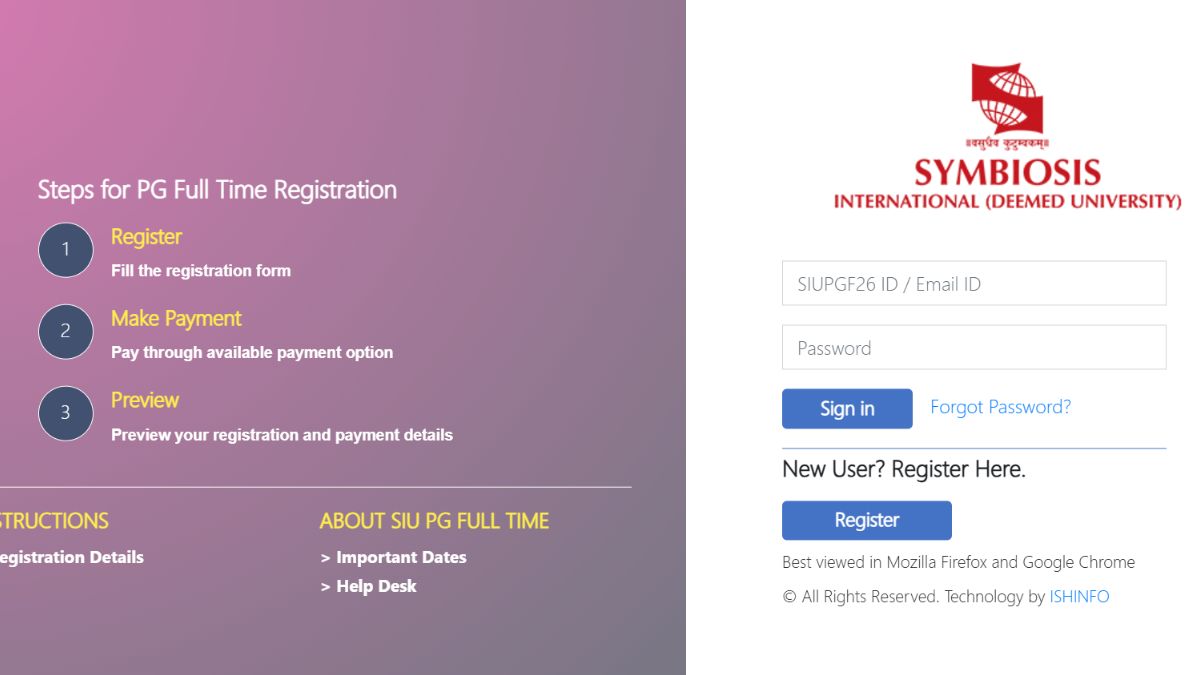The image size is (1200, 675).
Task: Click the step 3 circle icon
Action: 66,413
